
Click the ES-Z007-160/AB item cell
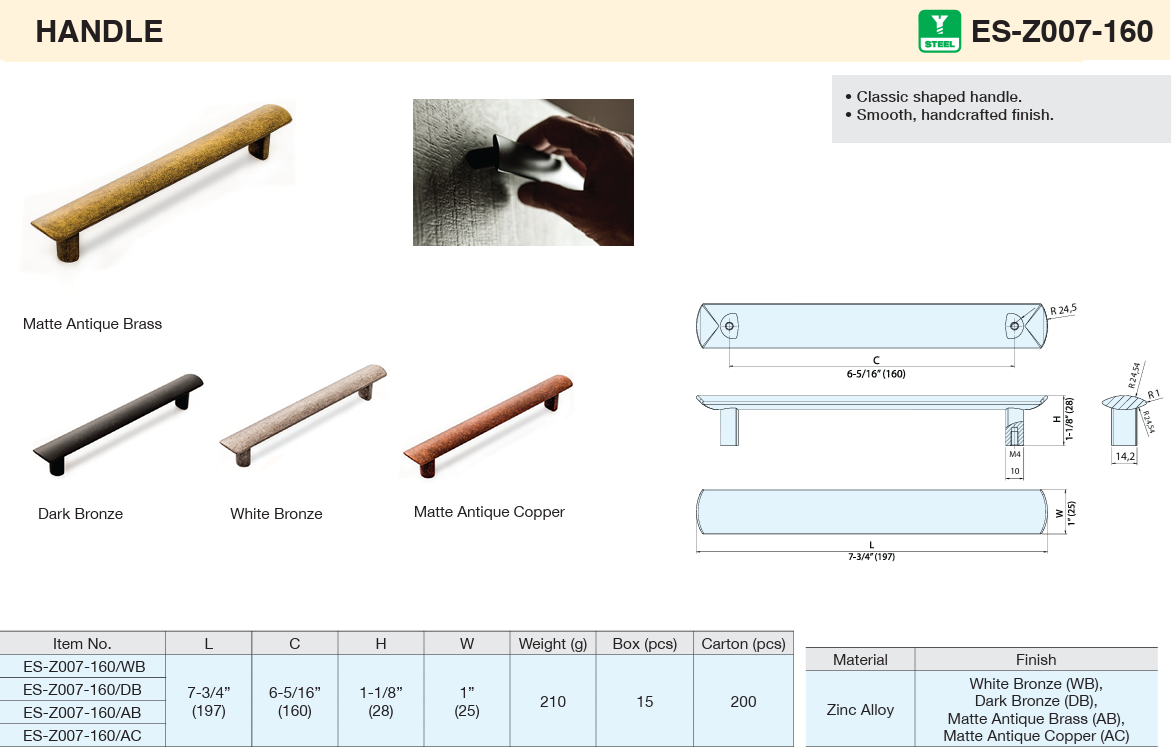pyautogui.click(x=83, y=713)
